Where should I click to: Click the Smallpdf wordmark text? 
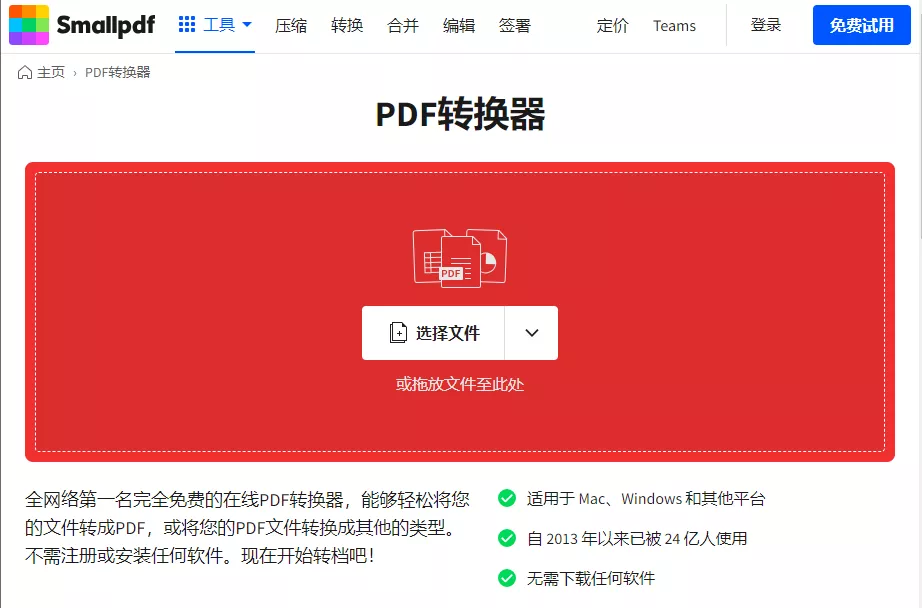tap(106, 25)
